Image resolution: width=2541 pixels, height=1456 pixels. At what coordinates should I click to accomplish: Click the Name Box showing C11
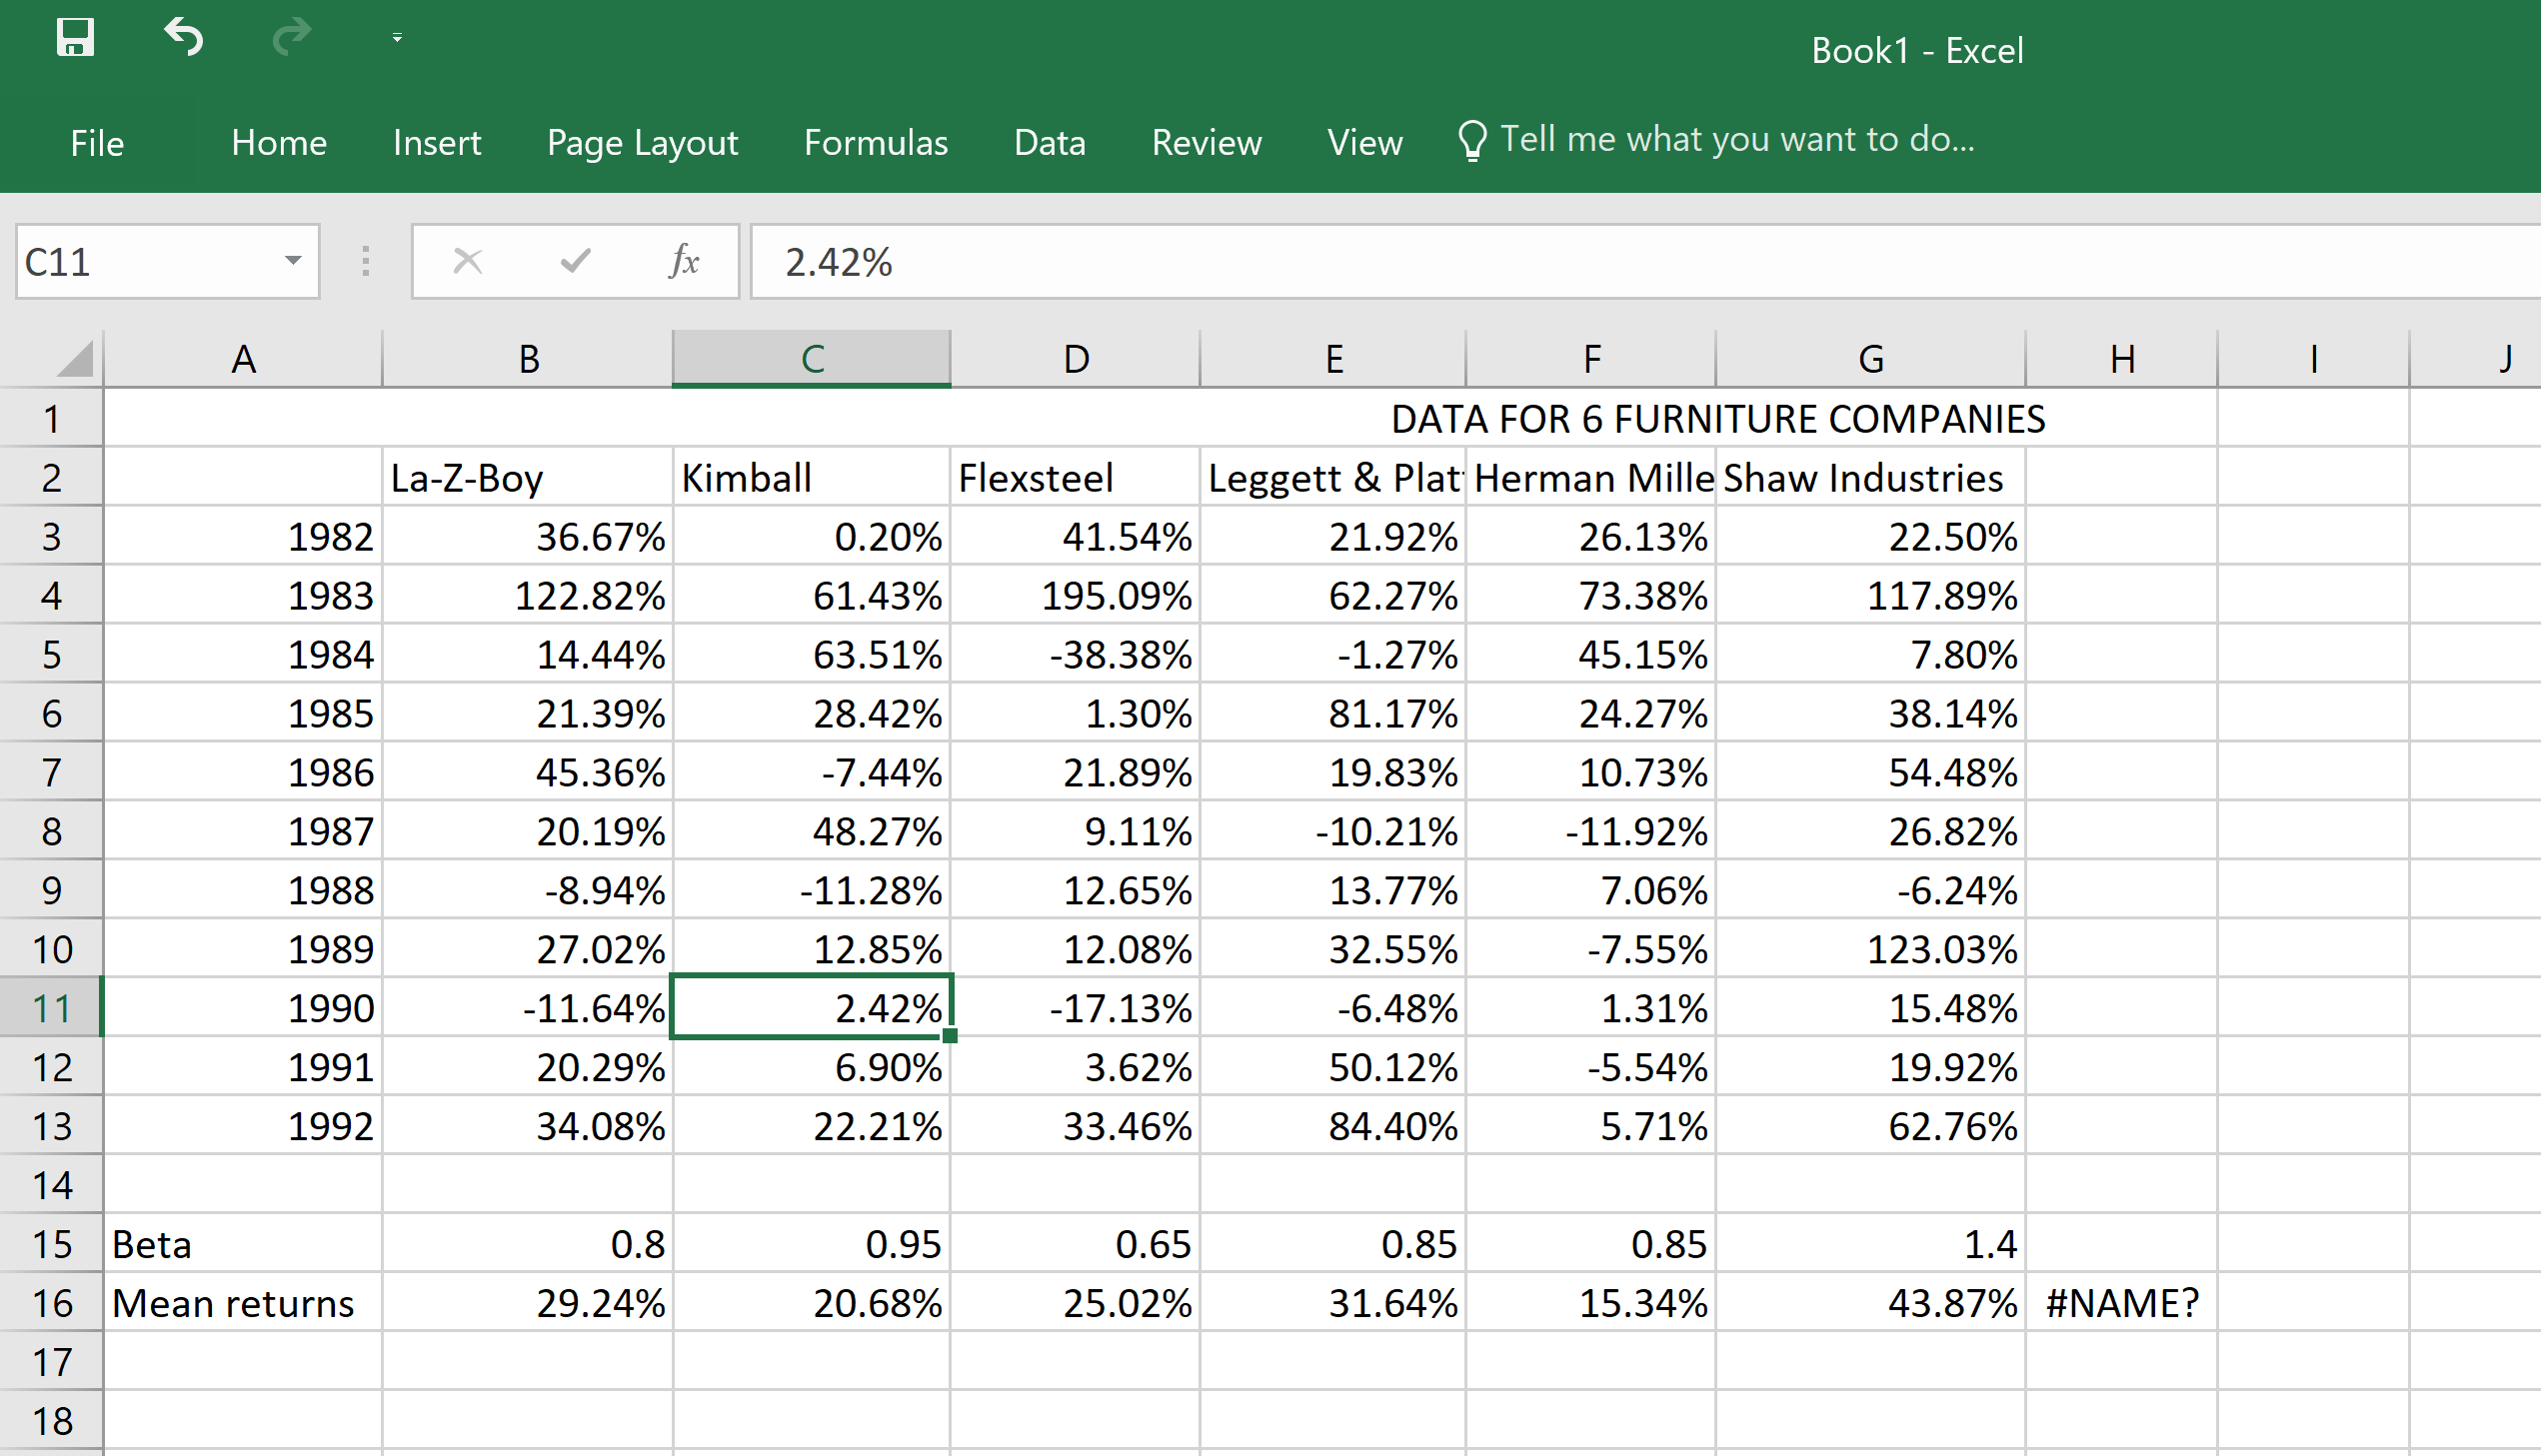(x=150, y=262)
